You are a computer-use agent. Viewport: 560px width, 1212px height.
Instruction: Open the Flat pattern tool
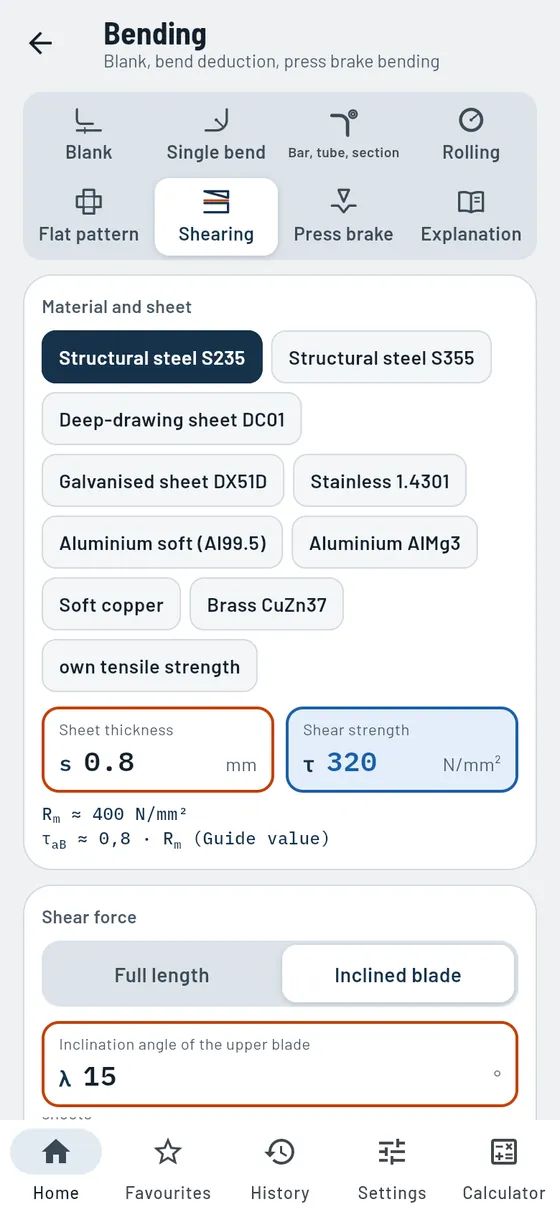point(89,217)
